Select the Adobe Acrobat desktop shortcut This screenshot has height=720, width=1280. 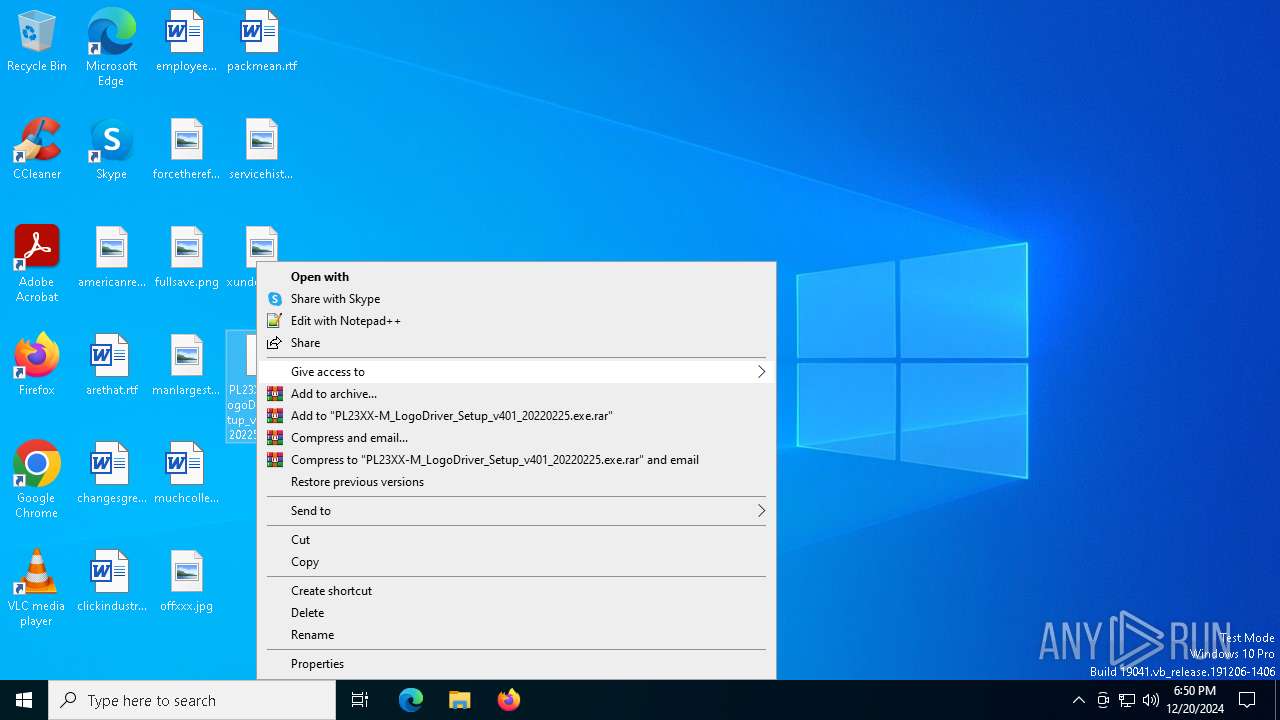[37, 264]
